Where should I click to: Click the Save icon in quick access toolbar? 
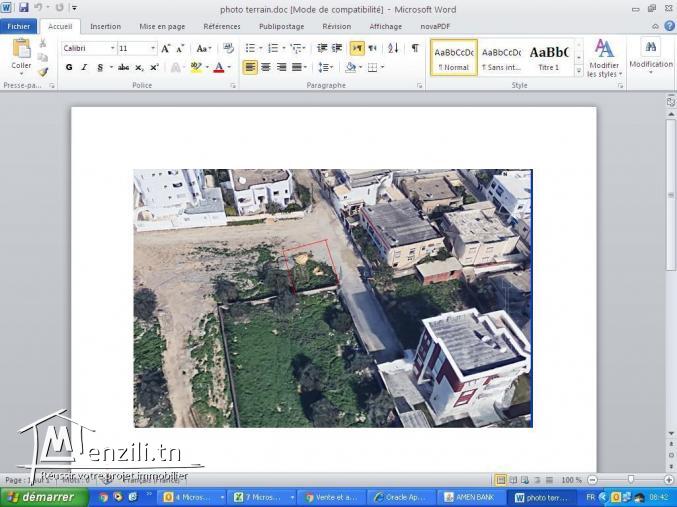tap(23, 8)
